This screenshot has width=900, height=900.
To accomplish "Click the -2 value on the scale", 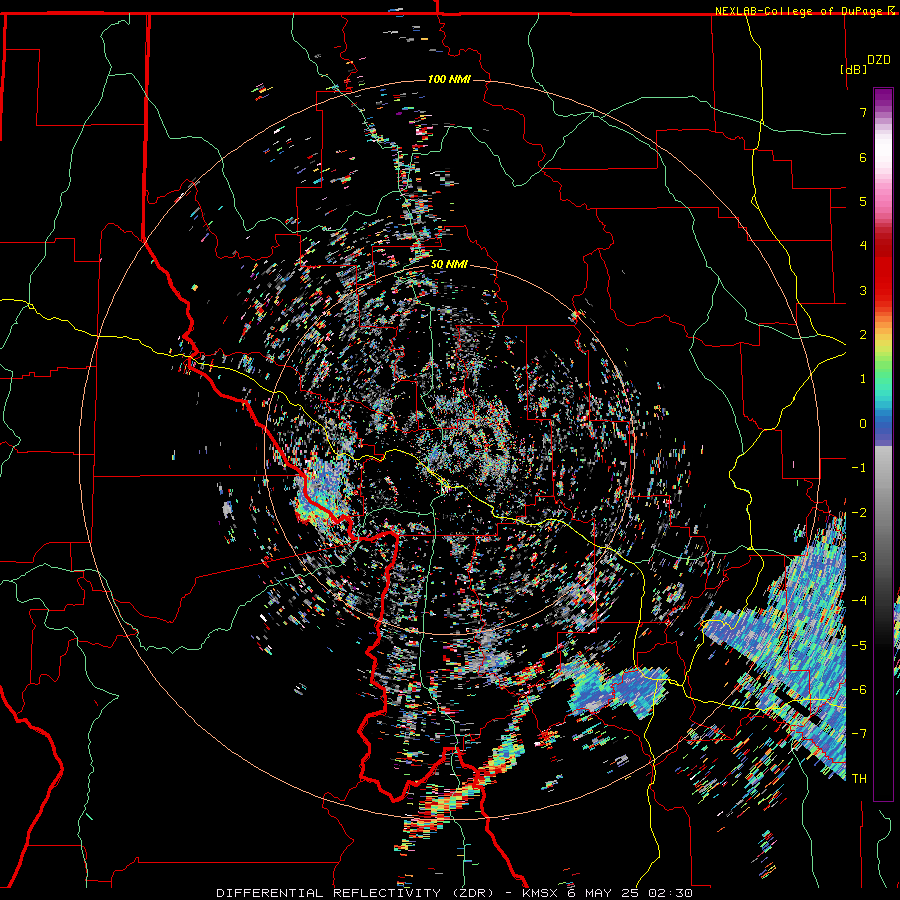I will pyautogui.click(x=859, y=513).
